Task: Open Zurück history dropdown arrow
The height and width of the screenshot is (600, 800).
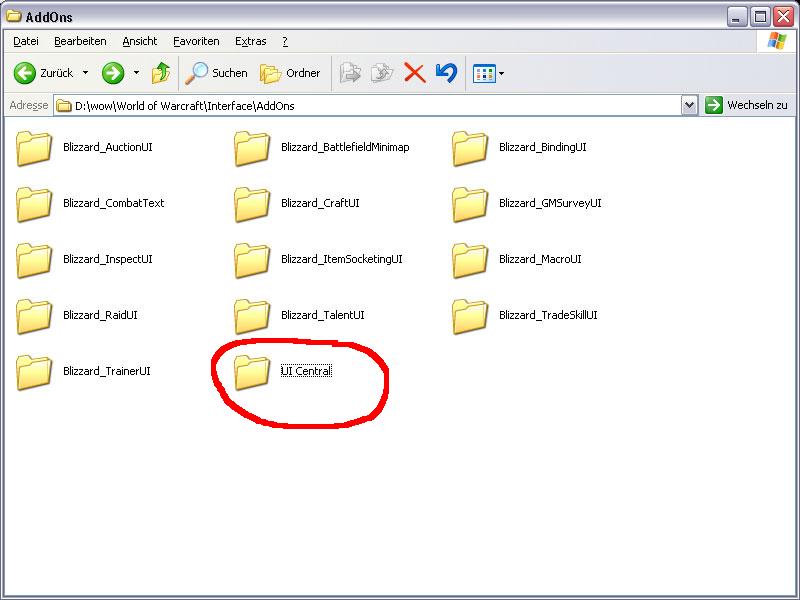Action: (x=85, y=73)
